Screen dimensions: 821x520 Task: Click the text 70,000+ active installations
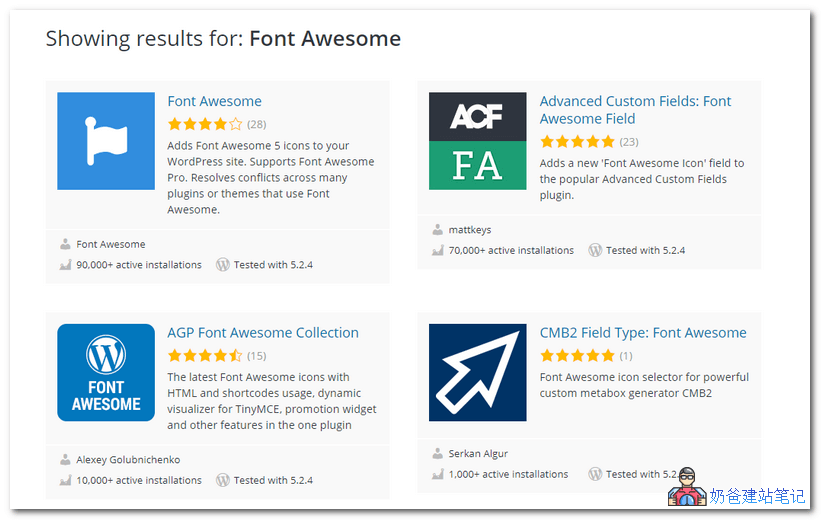[x=511, y=250]
